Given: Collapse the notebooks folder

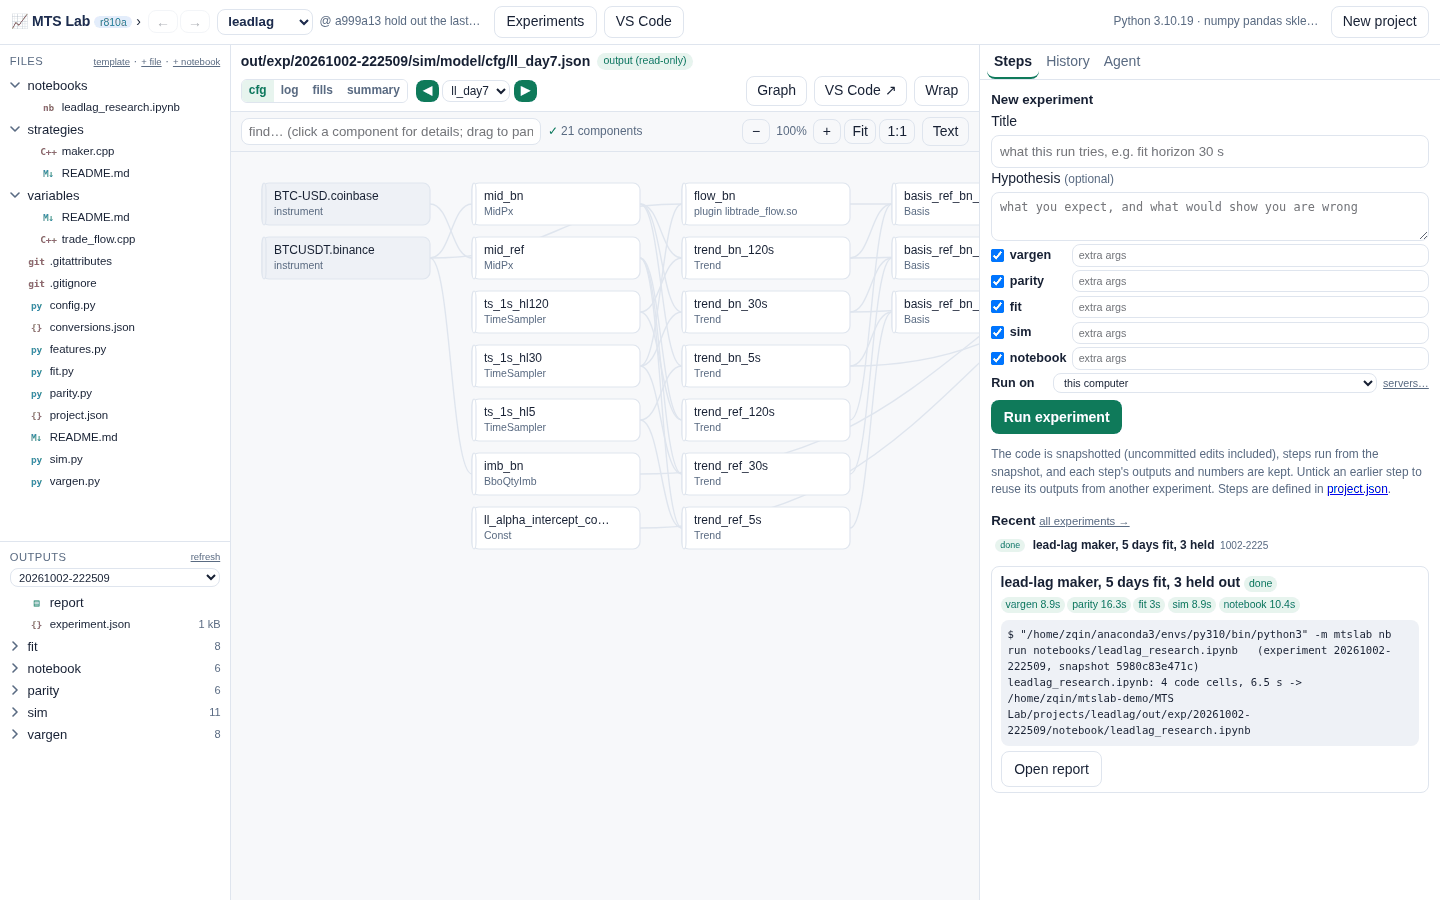Looking at the screenshot, I should [x=57, y=86].
